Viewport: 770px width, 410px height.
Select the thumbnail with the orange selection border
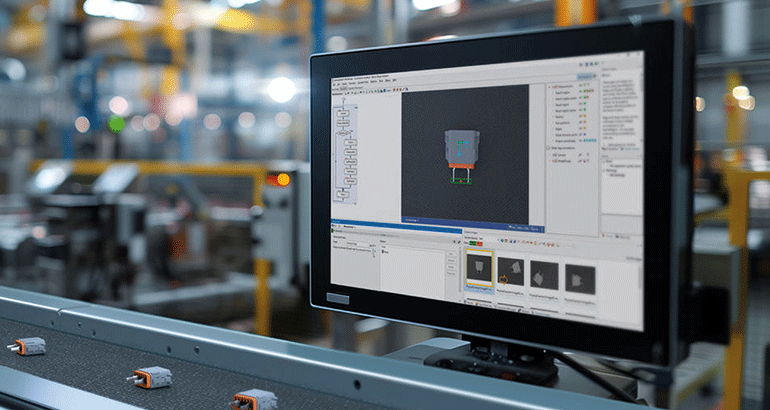(x=479, y=268)
